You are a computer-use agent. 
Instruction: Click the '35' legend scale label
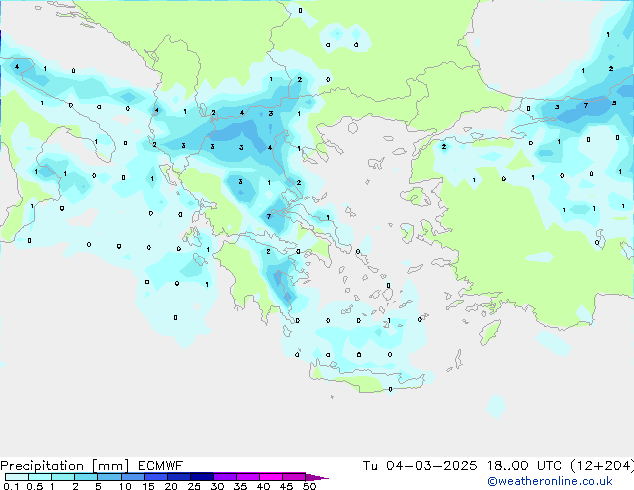(x=240, y=486)
